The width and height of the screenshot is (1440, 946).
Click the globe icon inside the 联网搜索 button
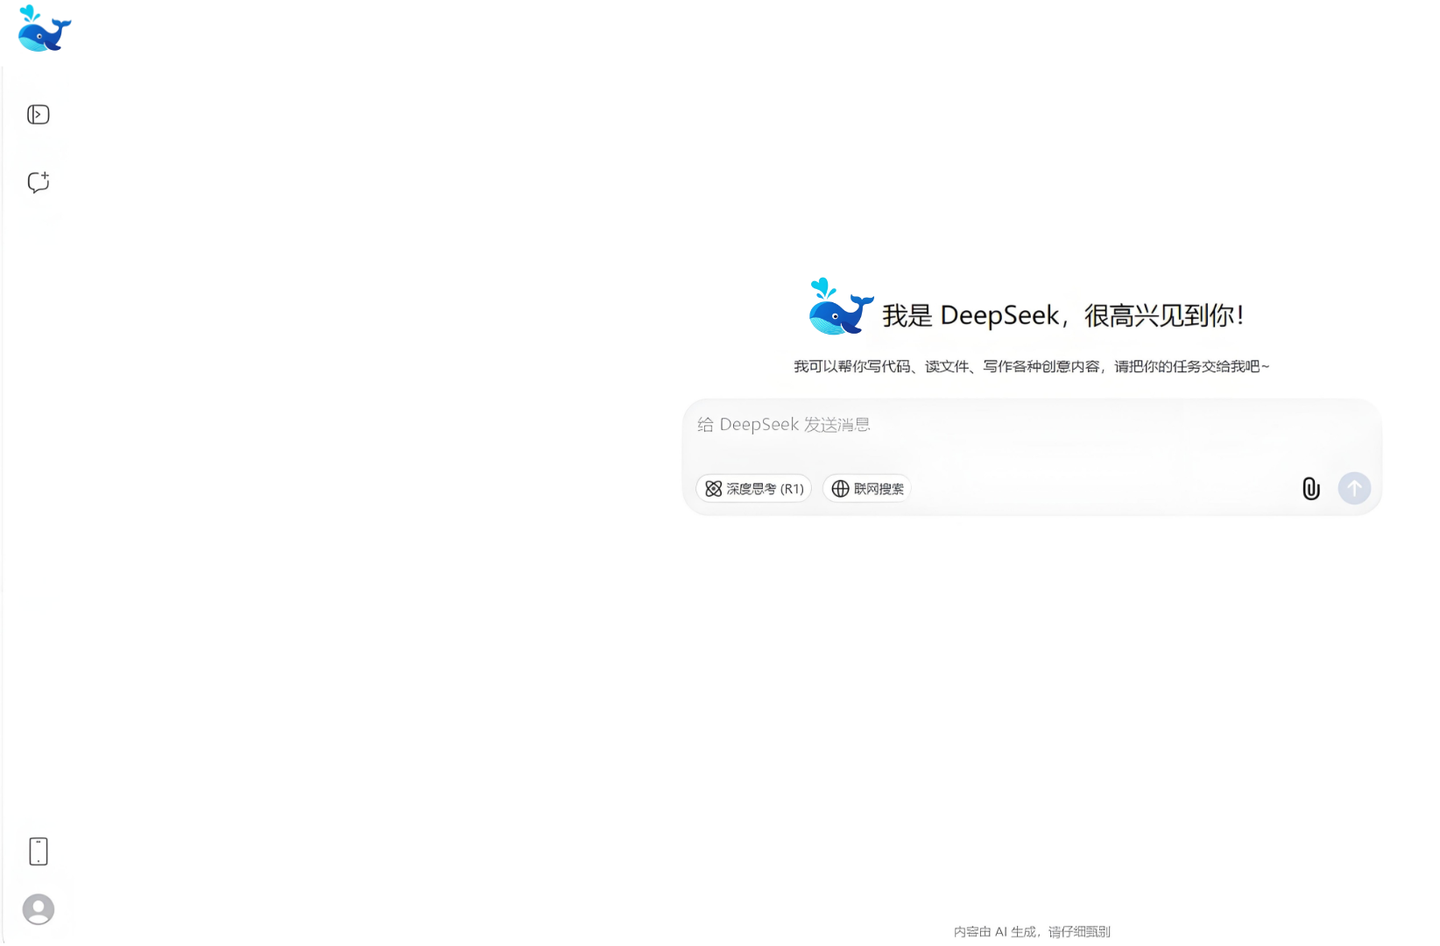(x=840, y=489)
